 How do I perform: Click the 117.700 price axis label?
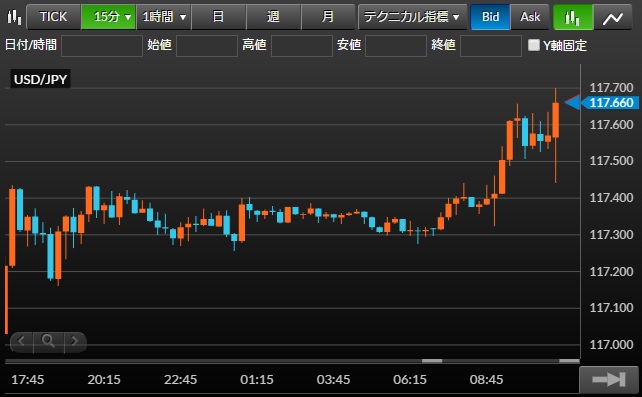click(611, 88)
